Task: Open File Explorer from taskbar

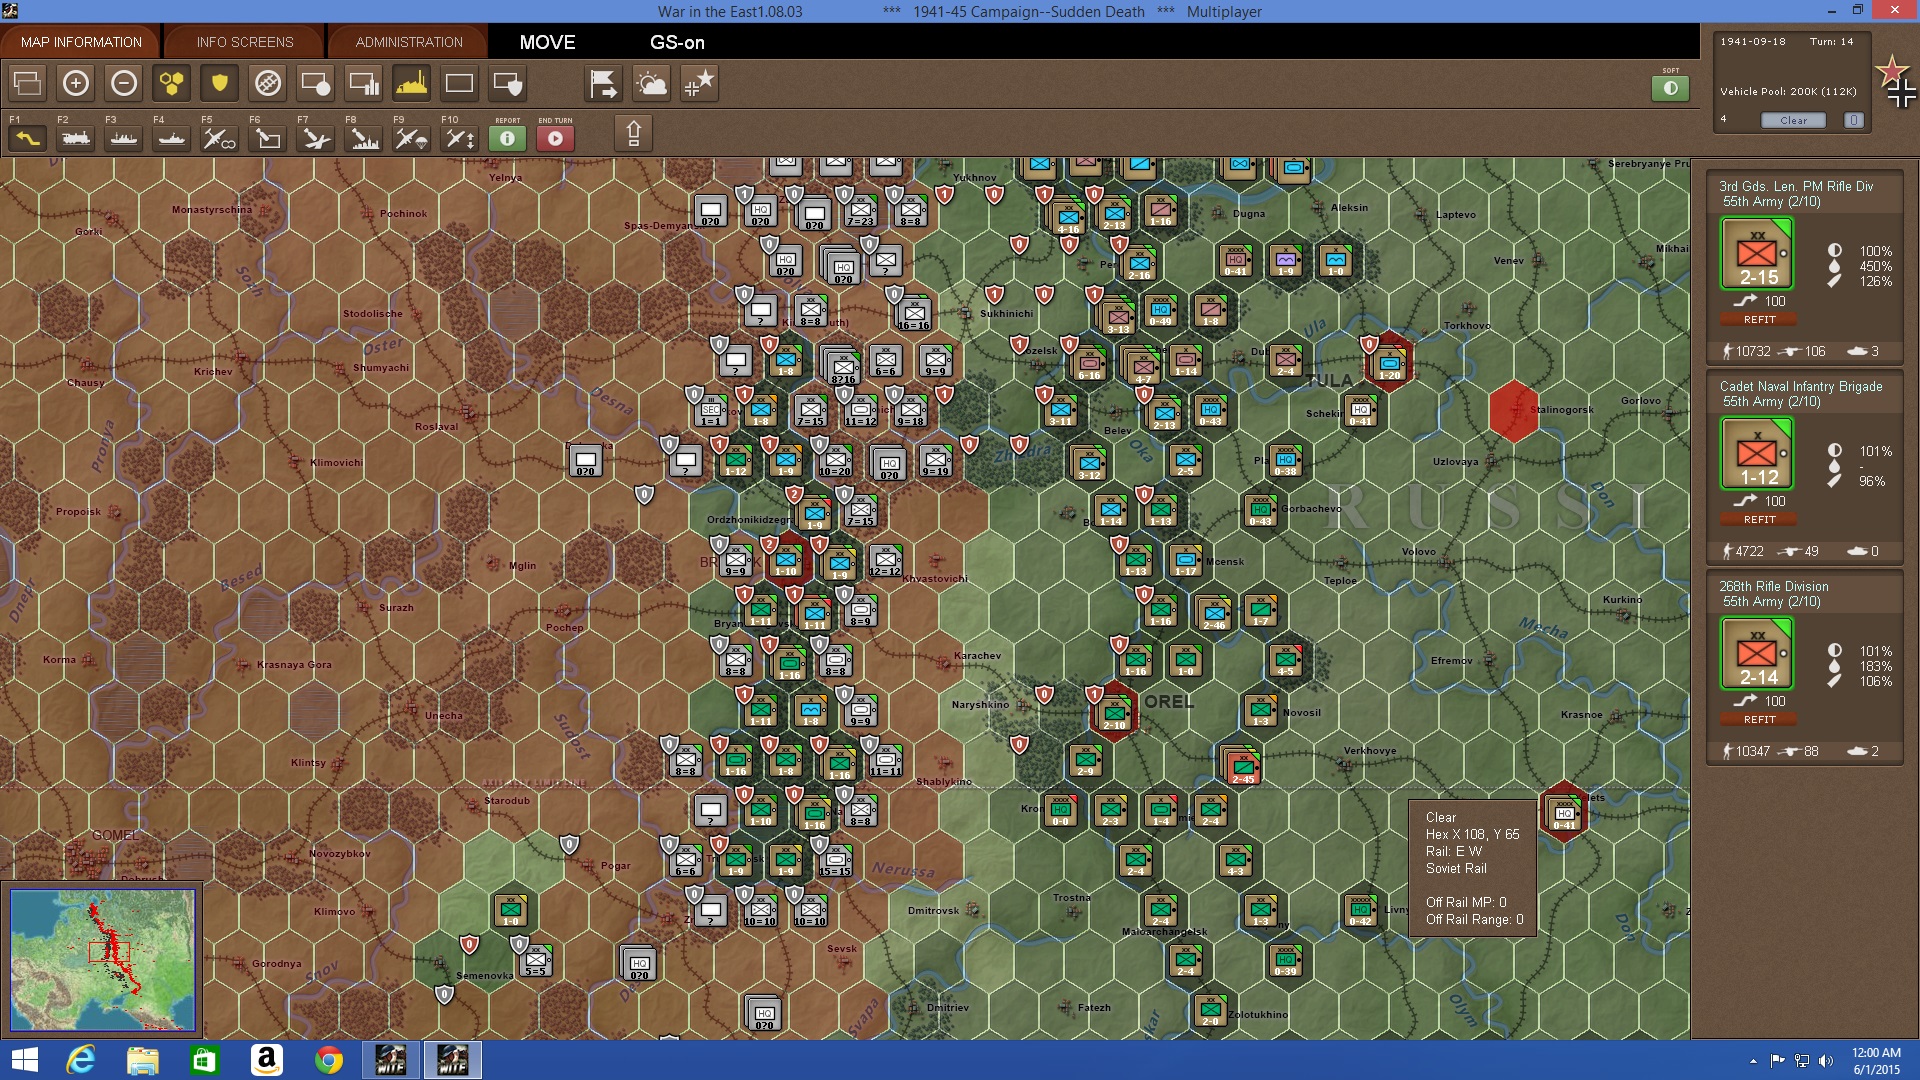Action: (x=143, y=1060)
